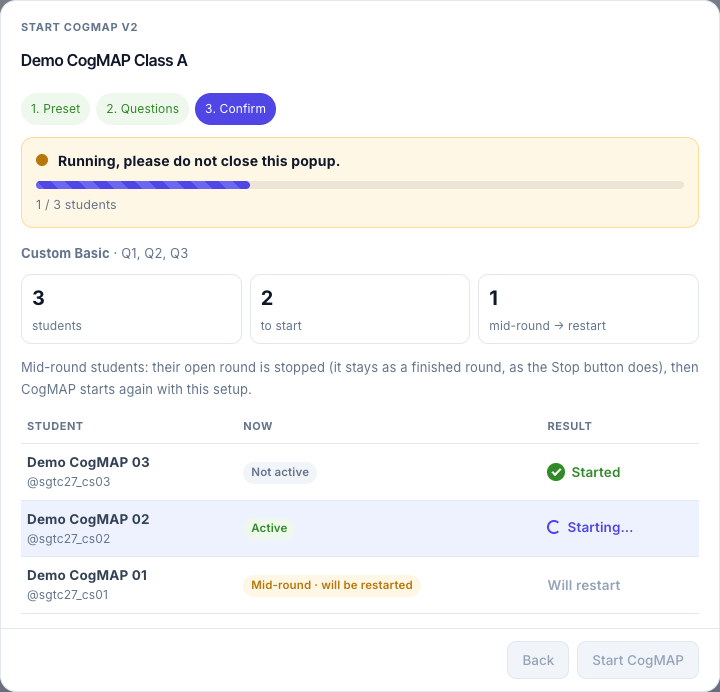Click the mid-round restart count card
This screenshot has height=692, width=720.
coord(588,309)
